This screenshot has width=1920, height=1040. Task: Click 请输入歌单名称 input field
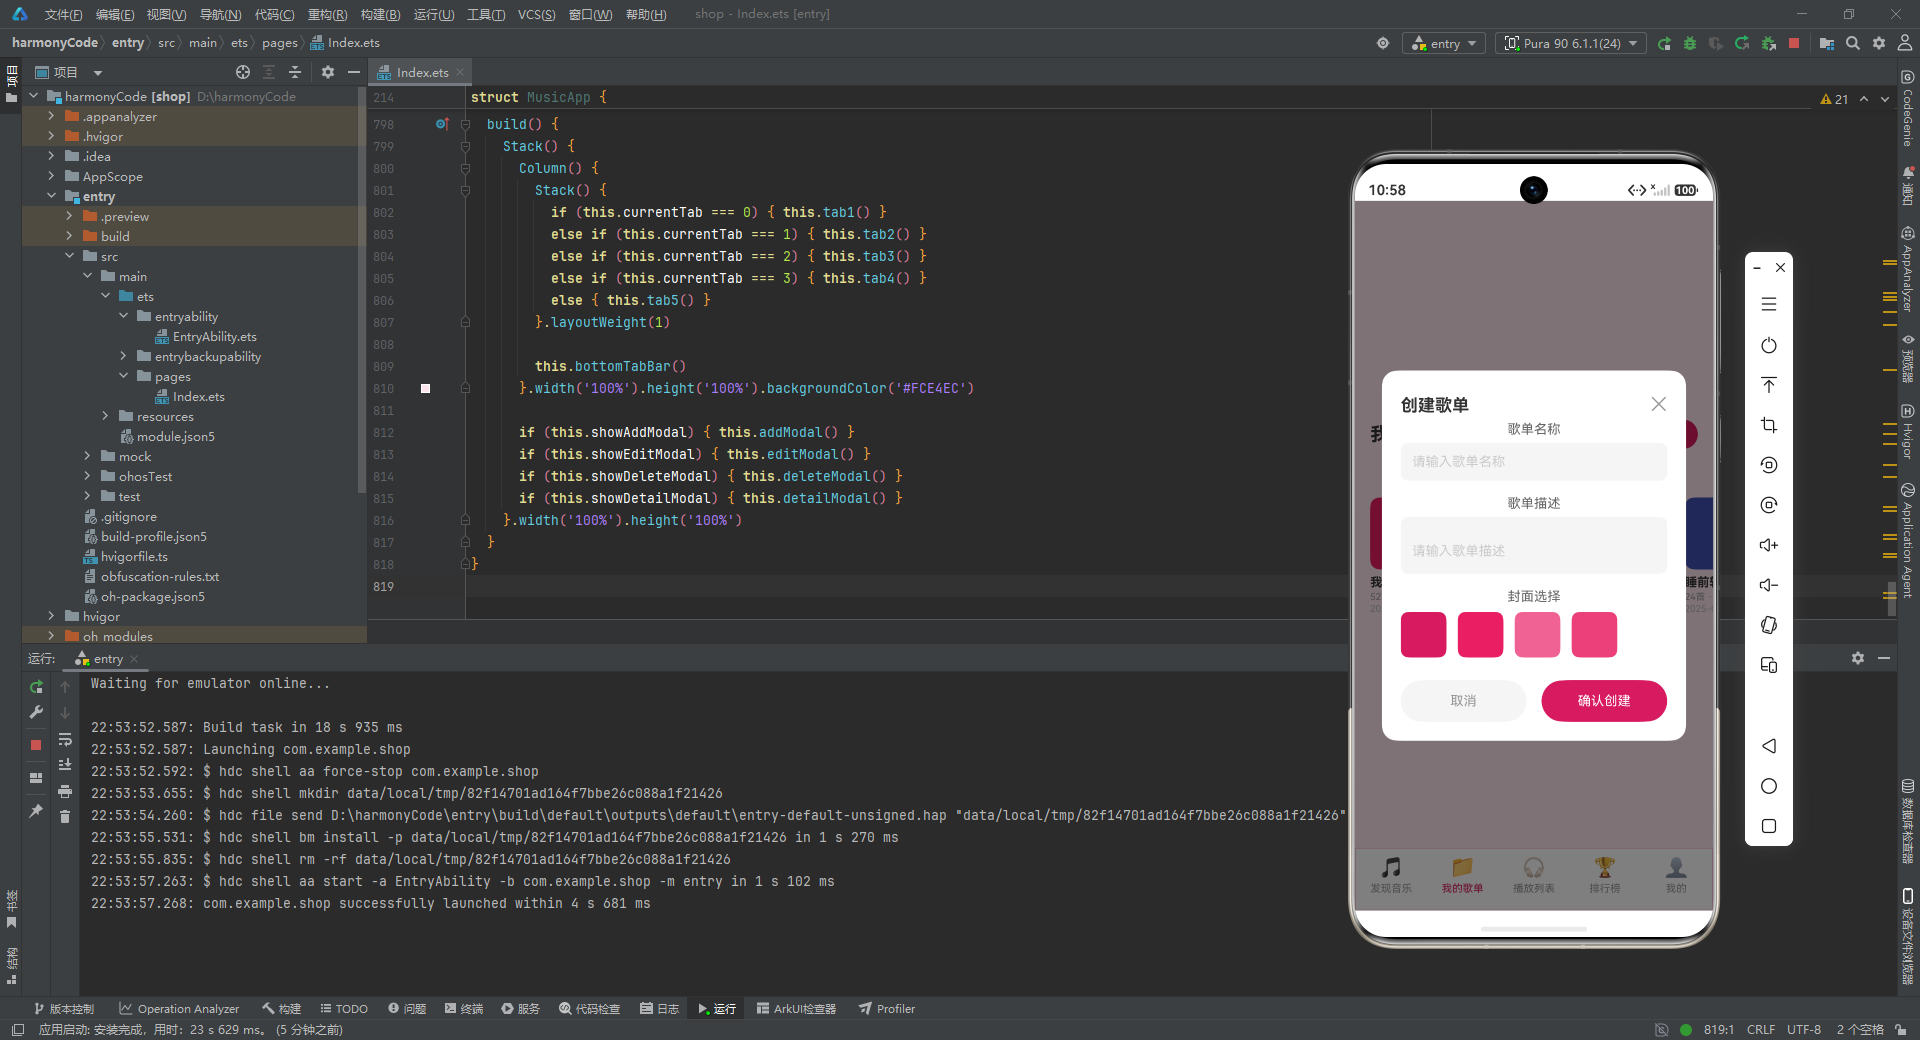(1533, 461)
